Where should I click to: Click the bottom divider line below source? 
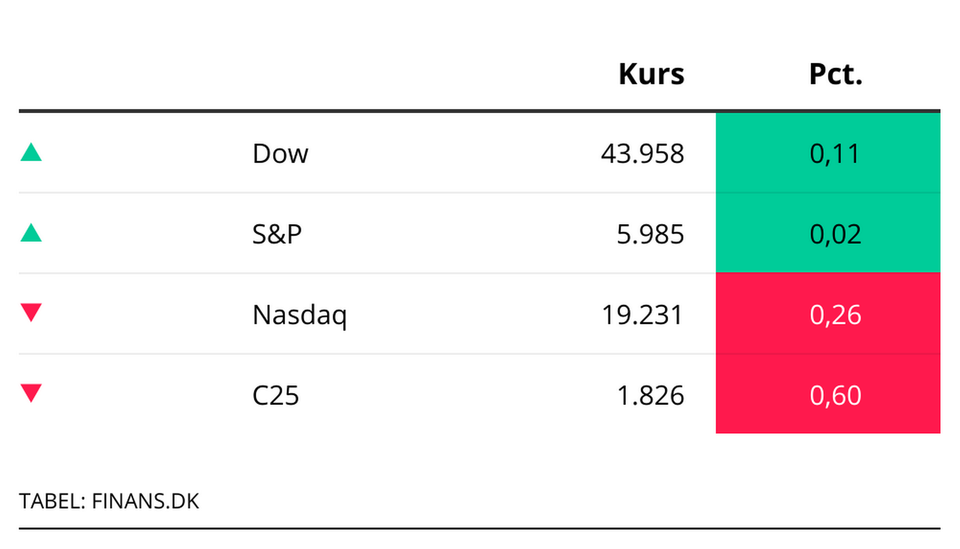coord(479,527)
